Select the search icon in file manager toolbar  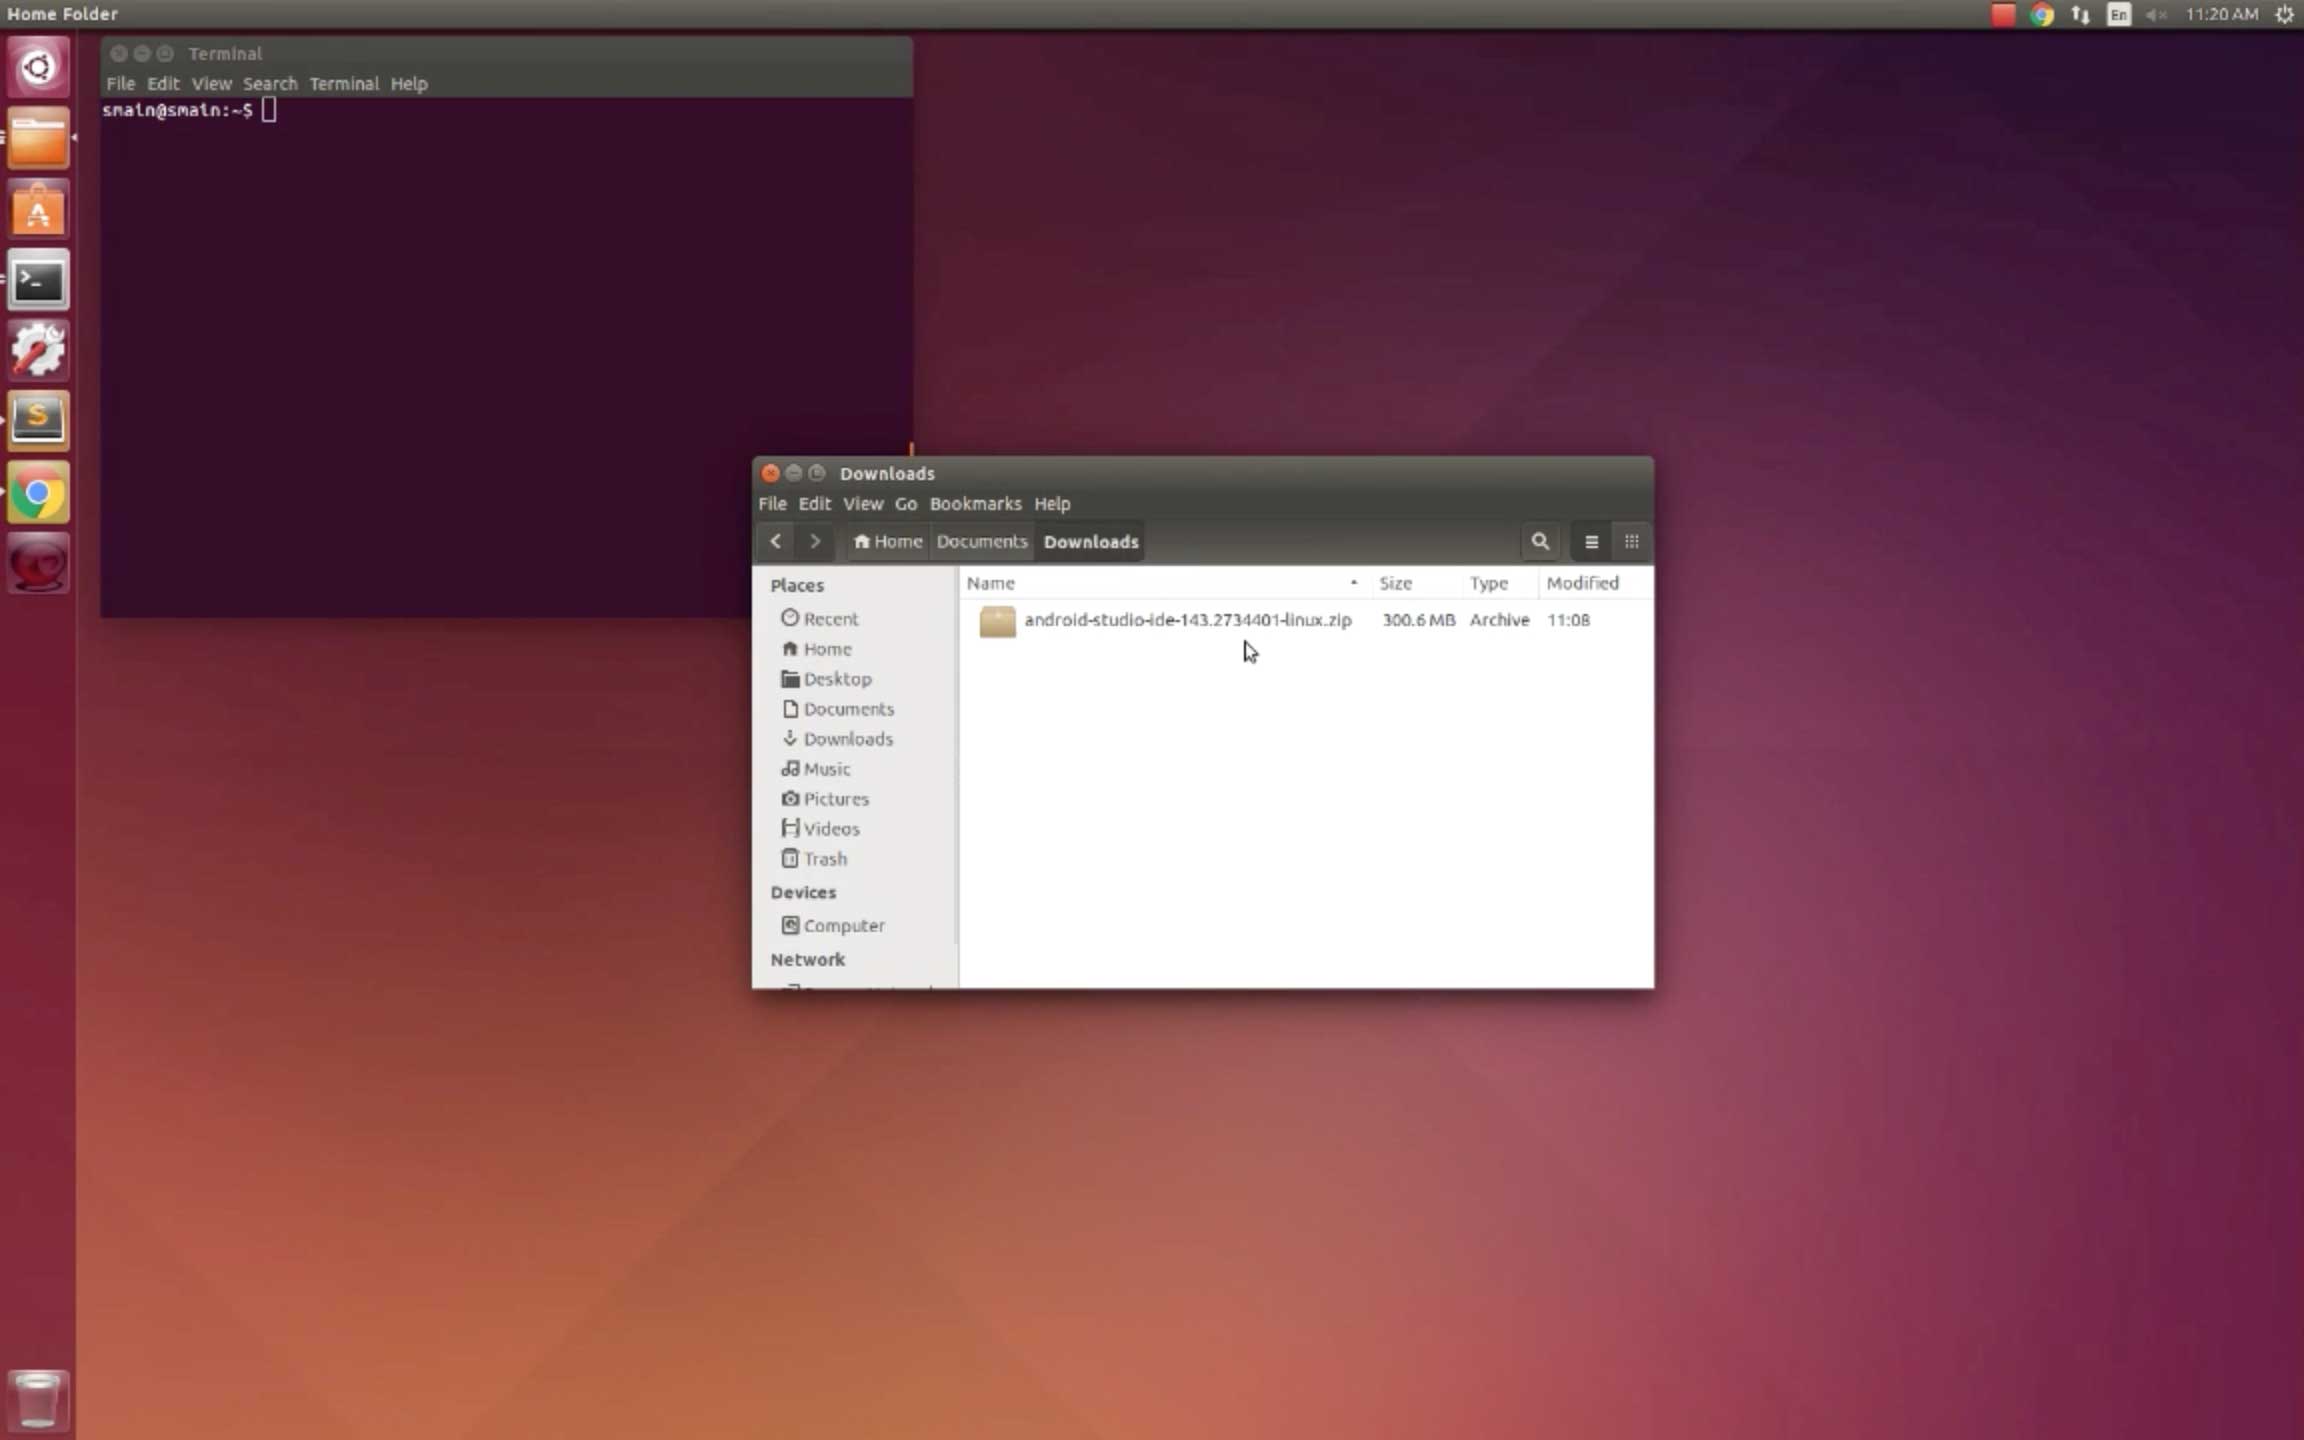[x=1539, y=541]
